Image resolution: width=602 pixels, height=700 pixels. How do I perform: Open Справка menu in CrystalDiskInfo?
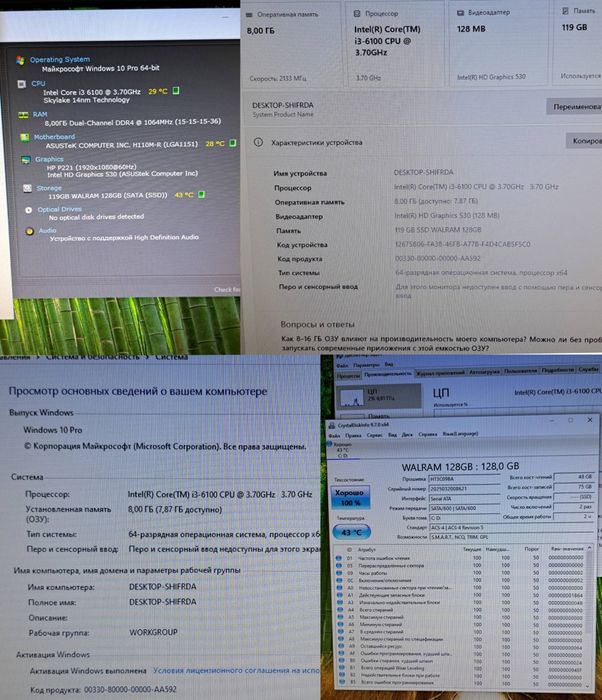(428, 434)
